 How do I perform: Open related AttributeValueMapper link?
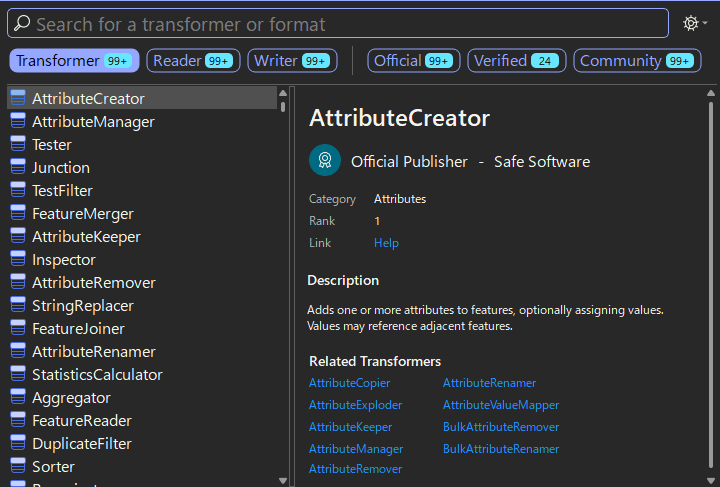point(501,405)
